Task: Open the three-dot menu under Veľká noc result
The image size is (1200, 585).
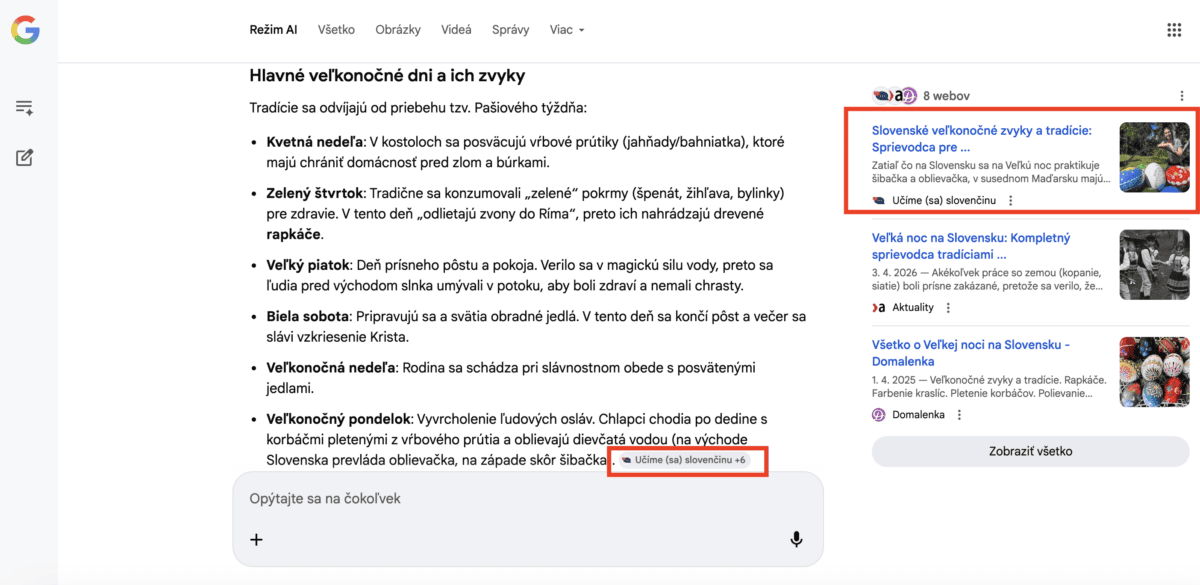Action: pos(946,307)
